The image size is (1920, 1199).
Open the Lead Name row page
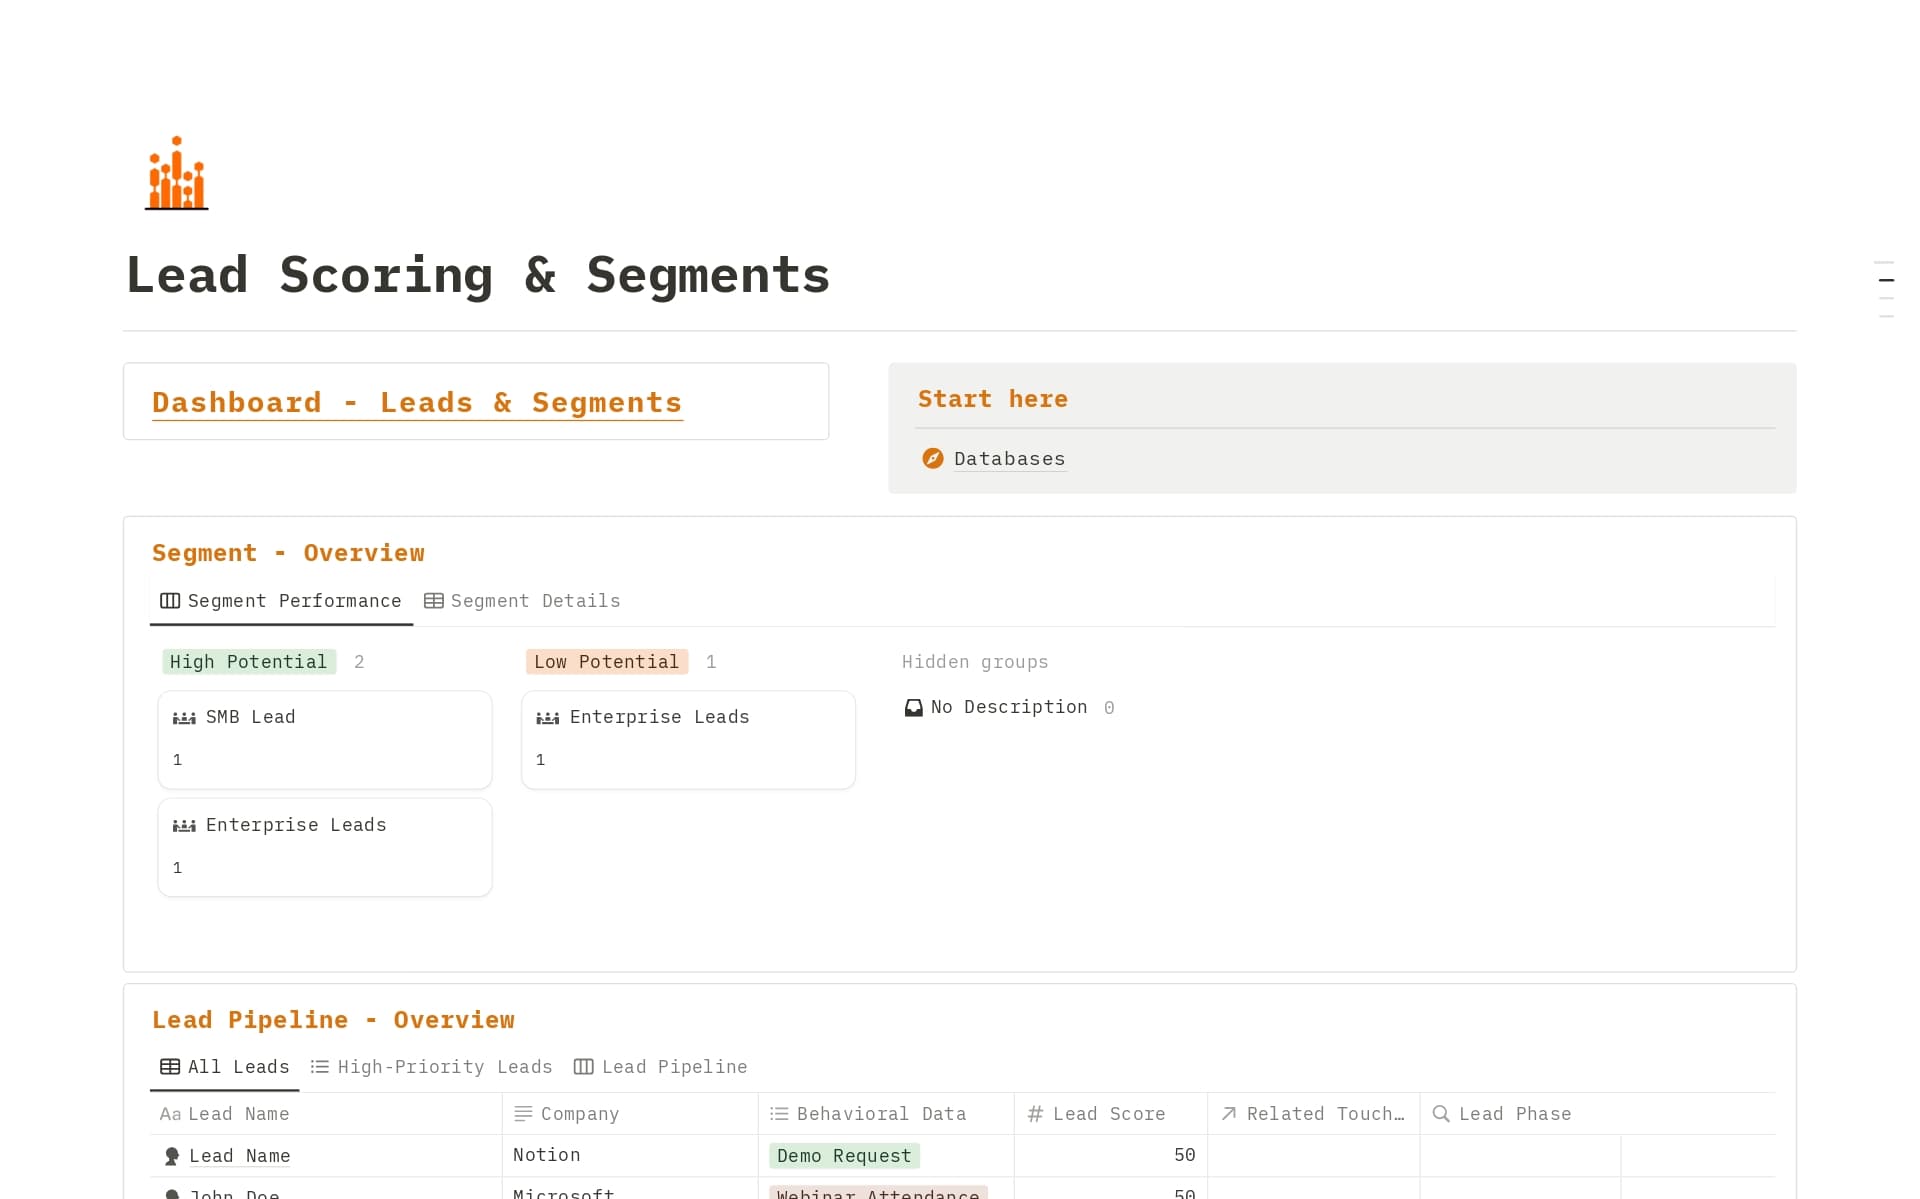(240, 1156)
